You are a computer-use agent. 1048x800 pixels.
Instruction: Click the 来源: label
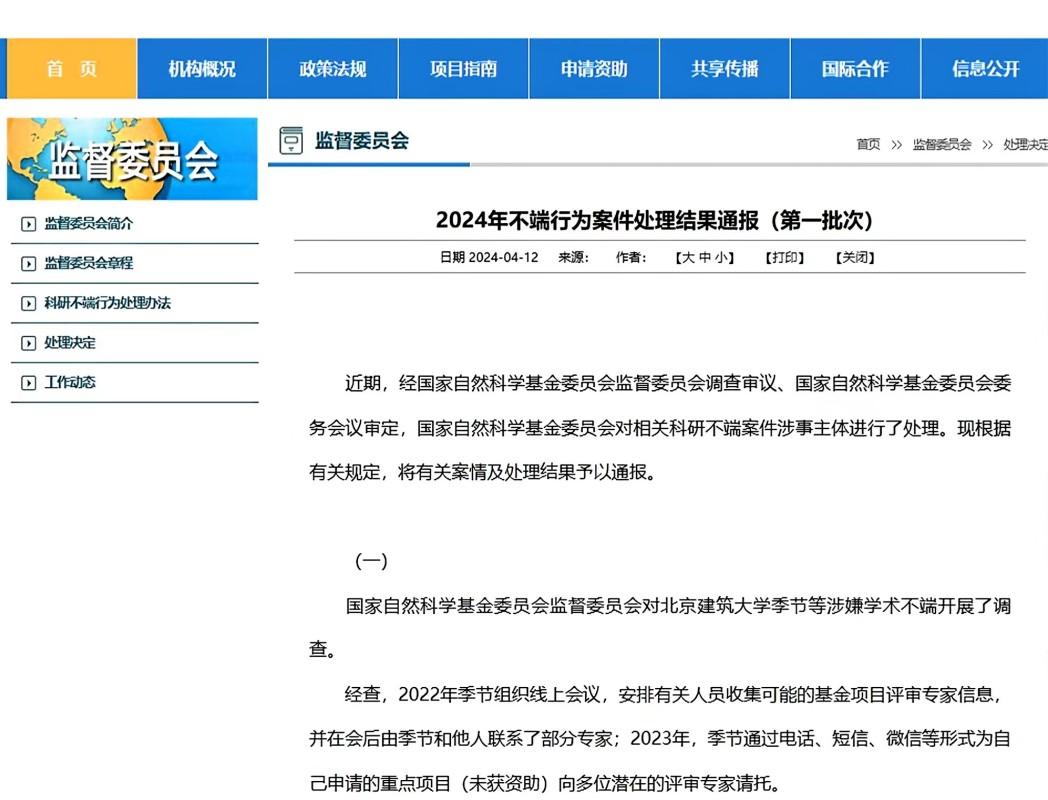pos(573,257)
